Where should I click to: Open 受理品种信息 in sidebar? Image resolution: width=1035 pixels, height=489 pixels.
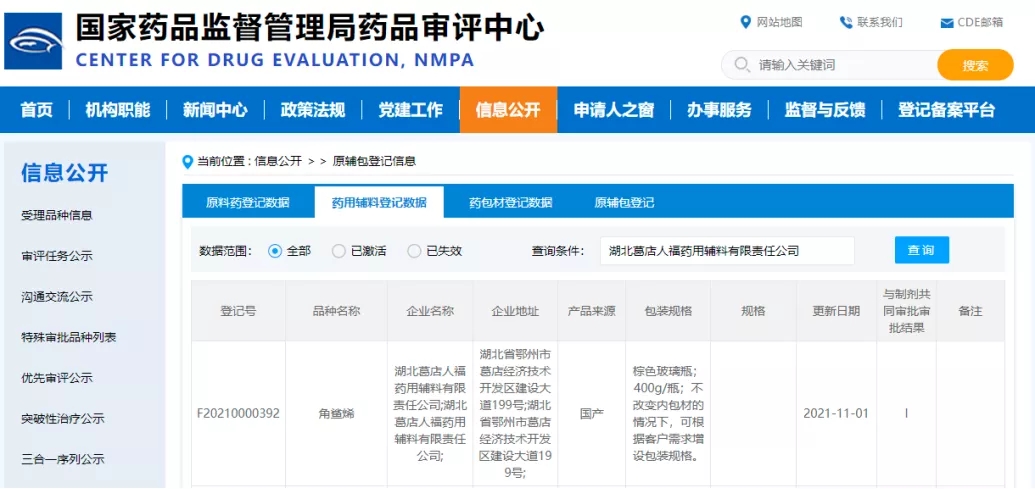coord(57,215)
